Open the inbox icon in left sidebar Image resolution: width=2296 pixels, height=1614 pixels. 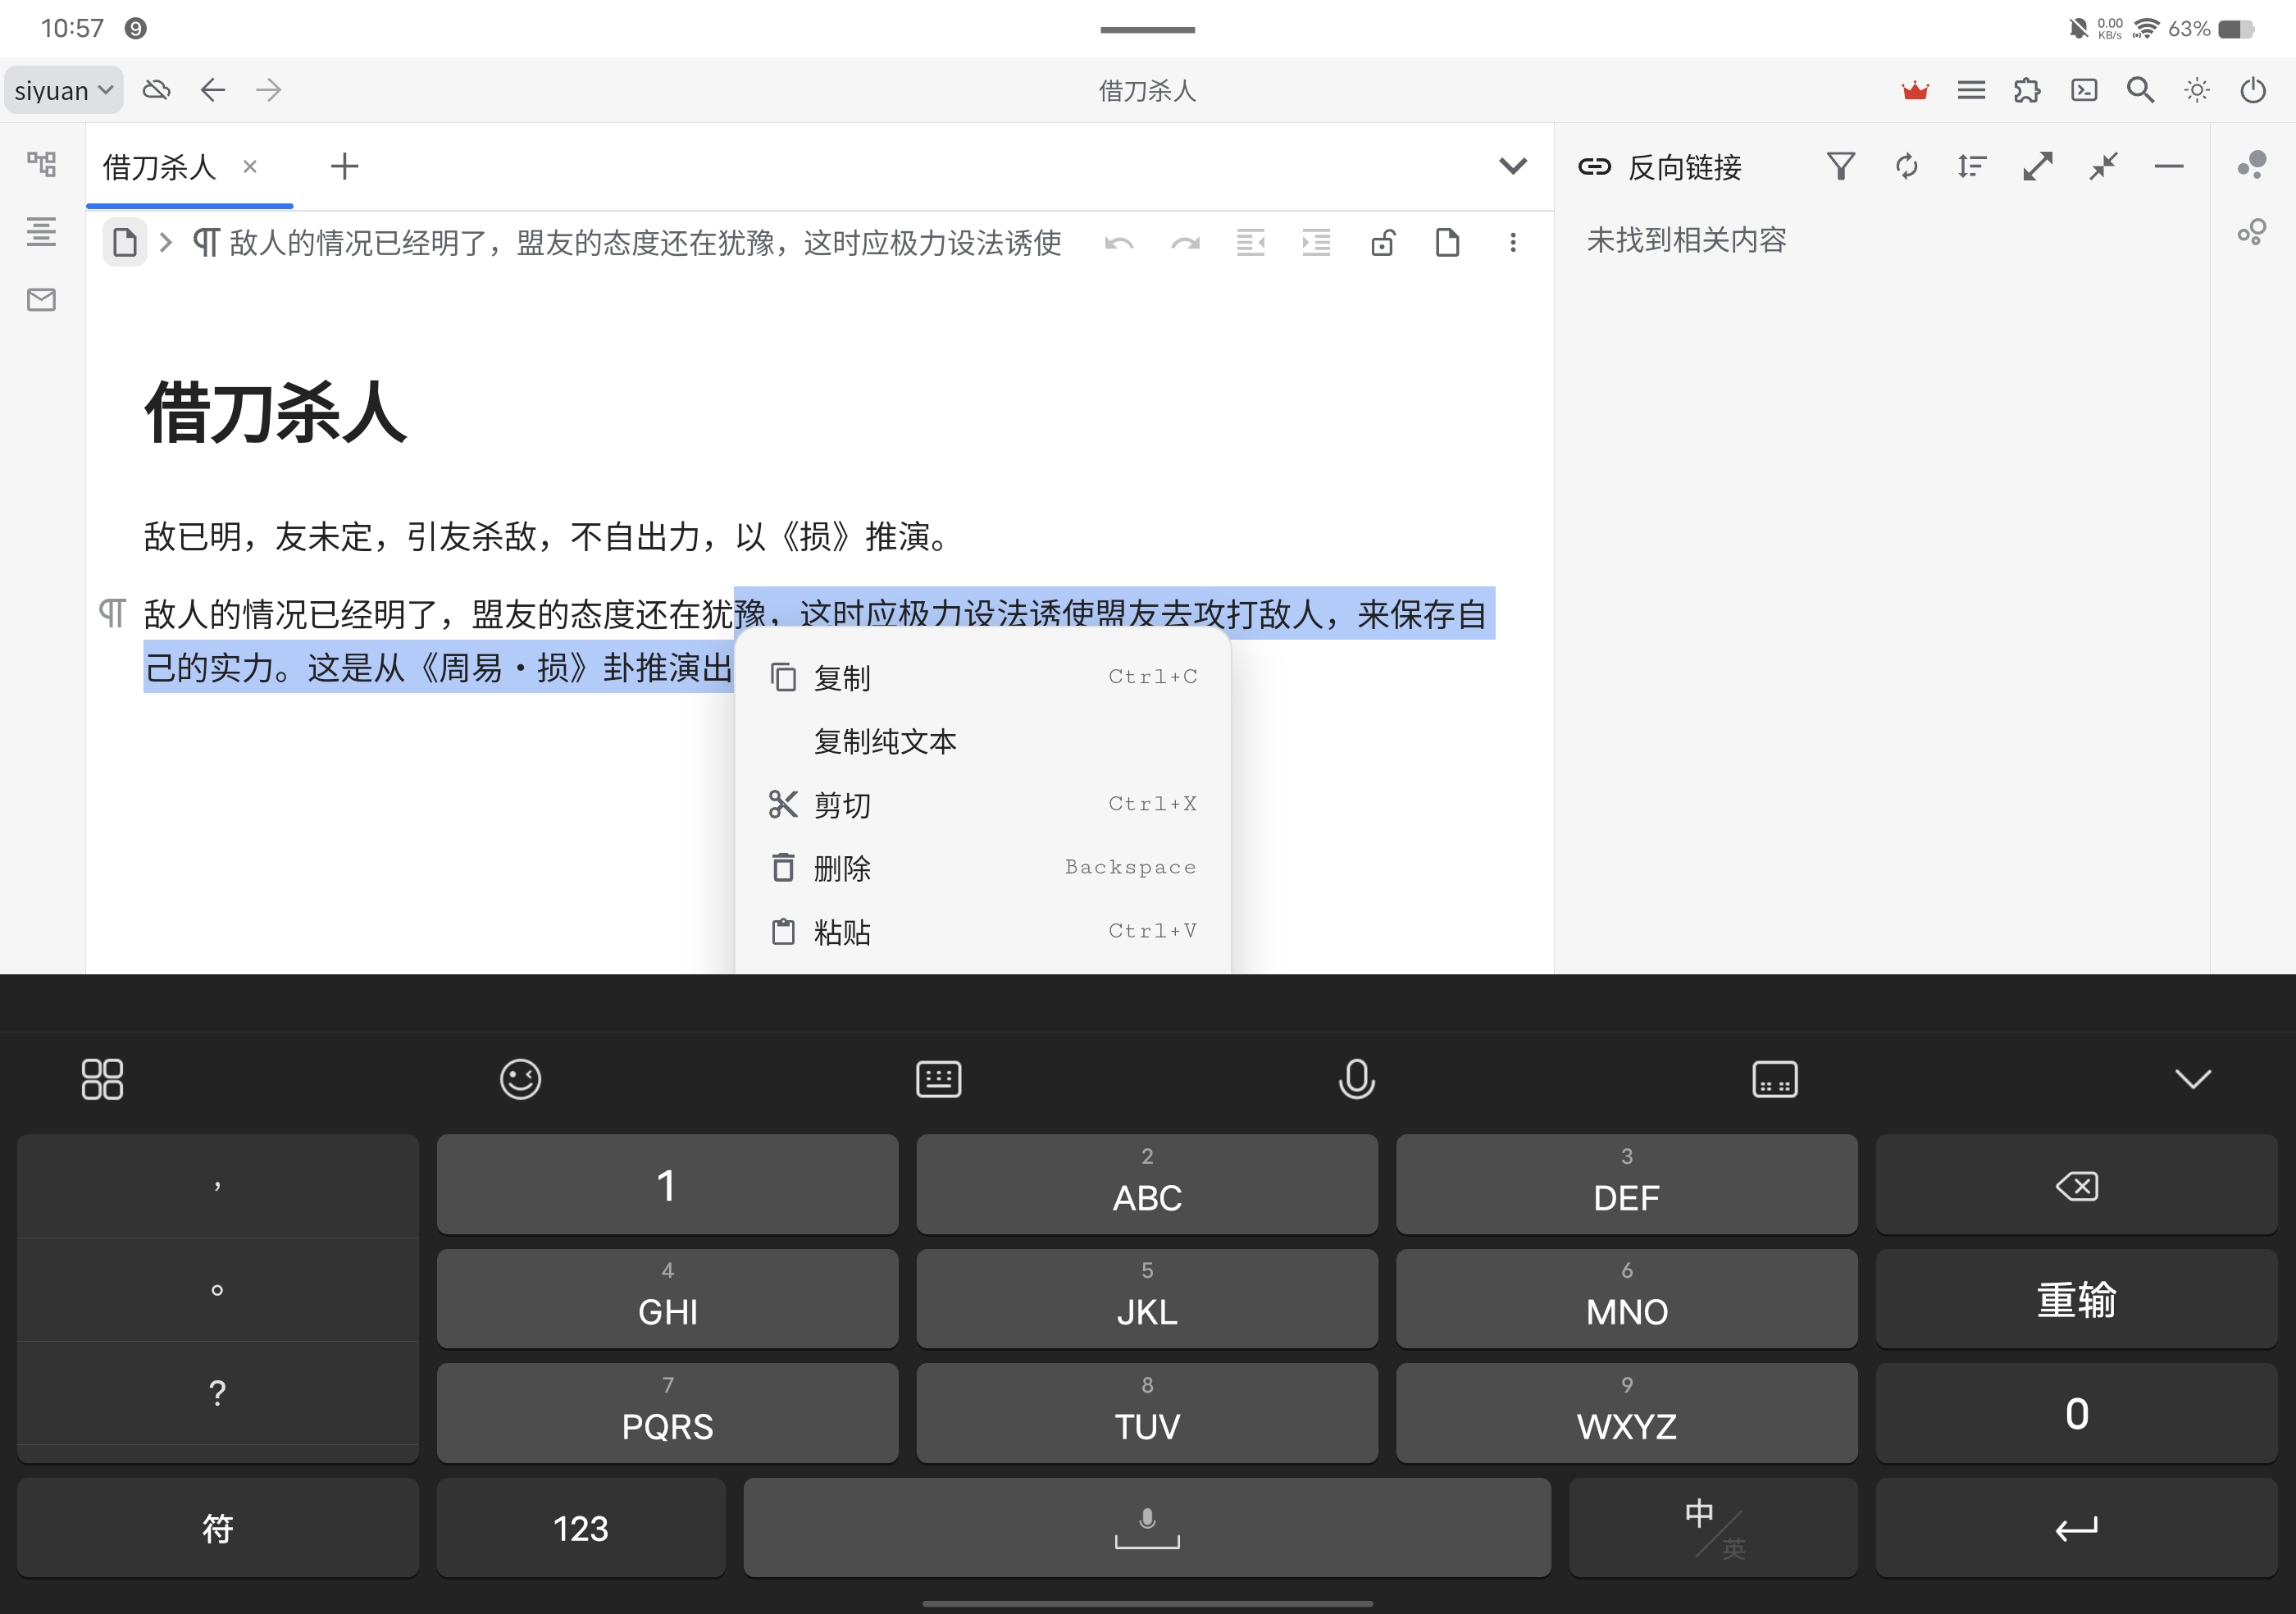tap(41, 299)
